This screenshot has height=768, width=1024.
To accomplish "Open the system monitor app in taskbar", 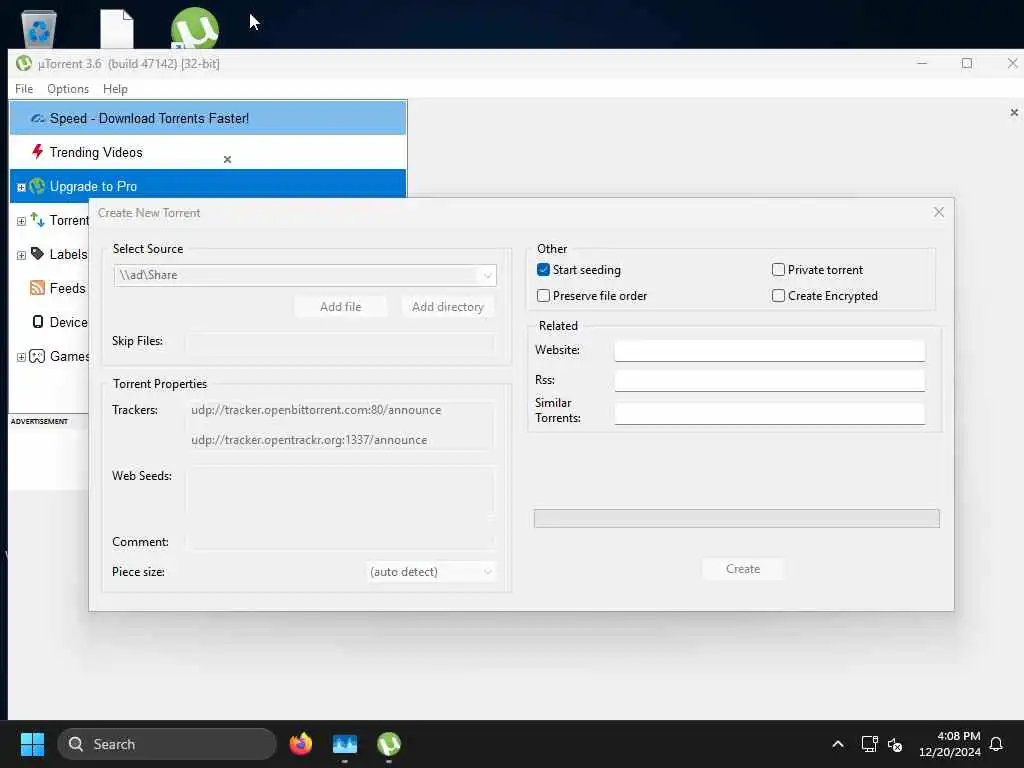I will (x=345, y=744).
